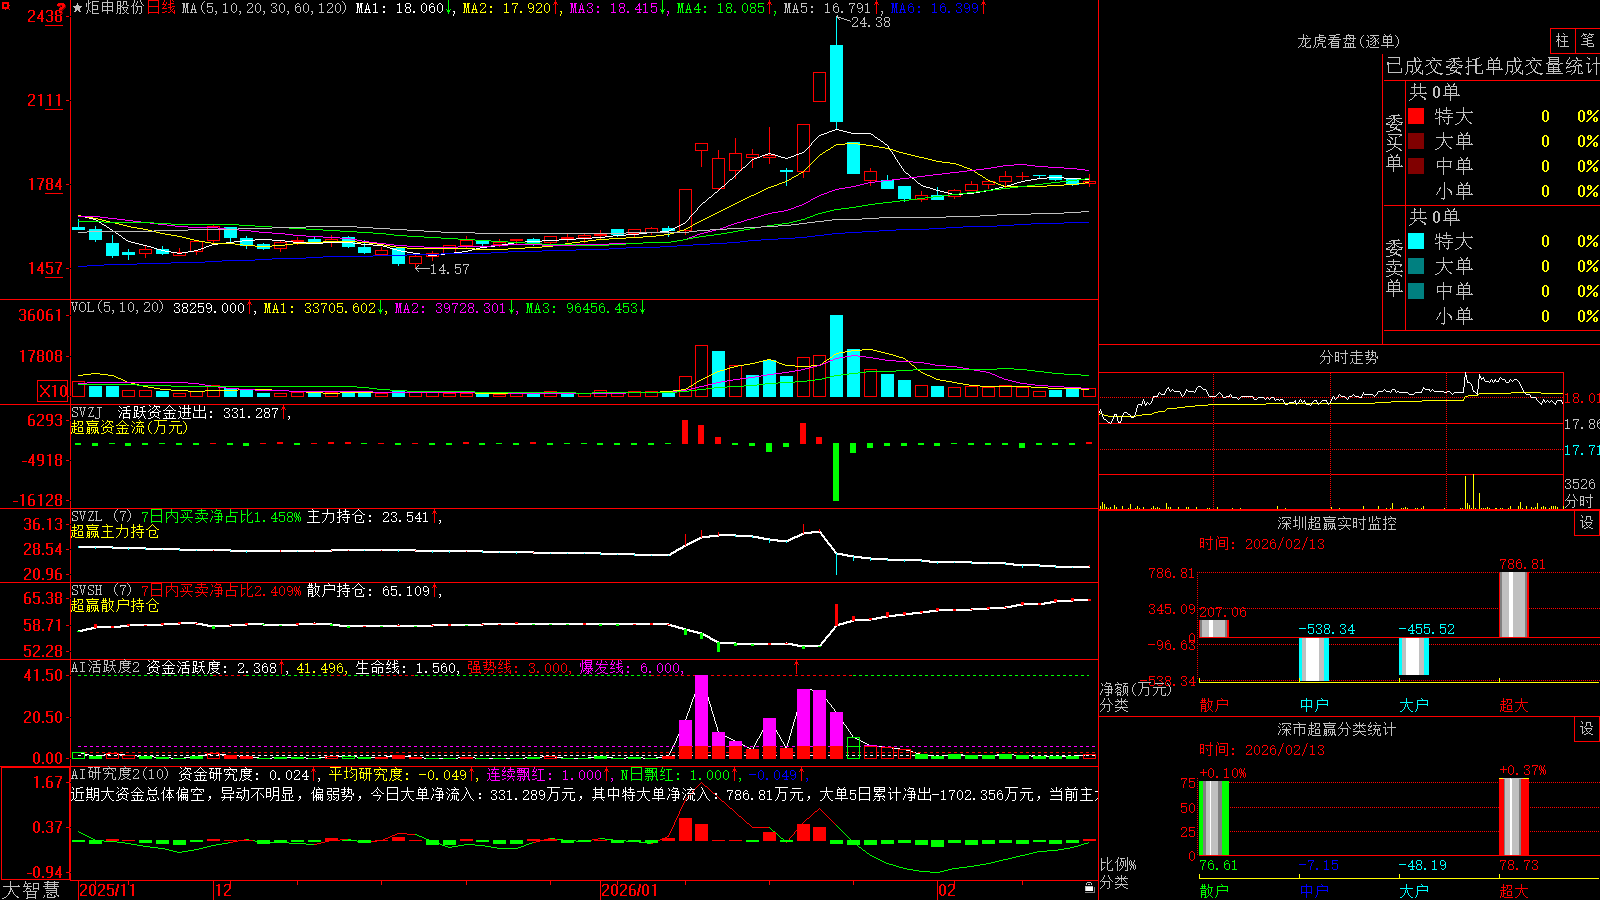1600x900 pixels.
Task: Toggle the 柱 bar display mode
Action: click(1562, 40)
